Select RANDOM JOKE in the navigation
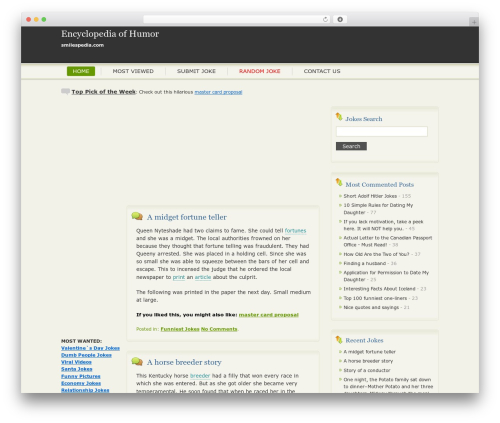500x423 pixels. pyautogui.click(x=260, y=71)
